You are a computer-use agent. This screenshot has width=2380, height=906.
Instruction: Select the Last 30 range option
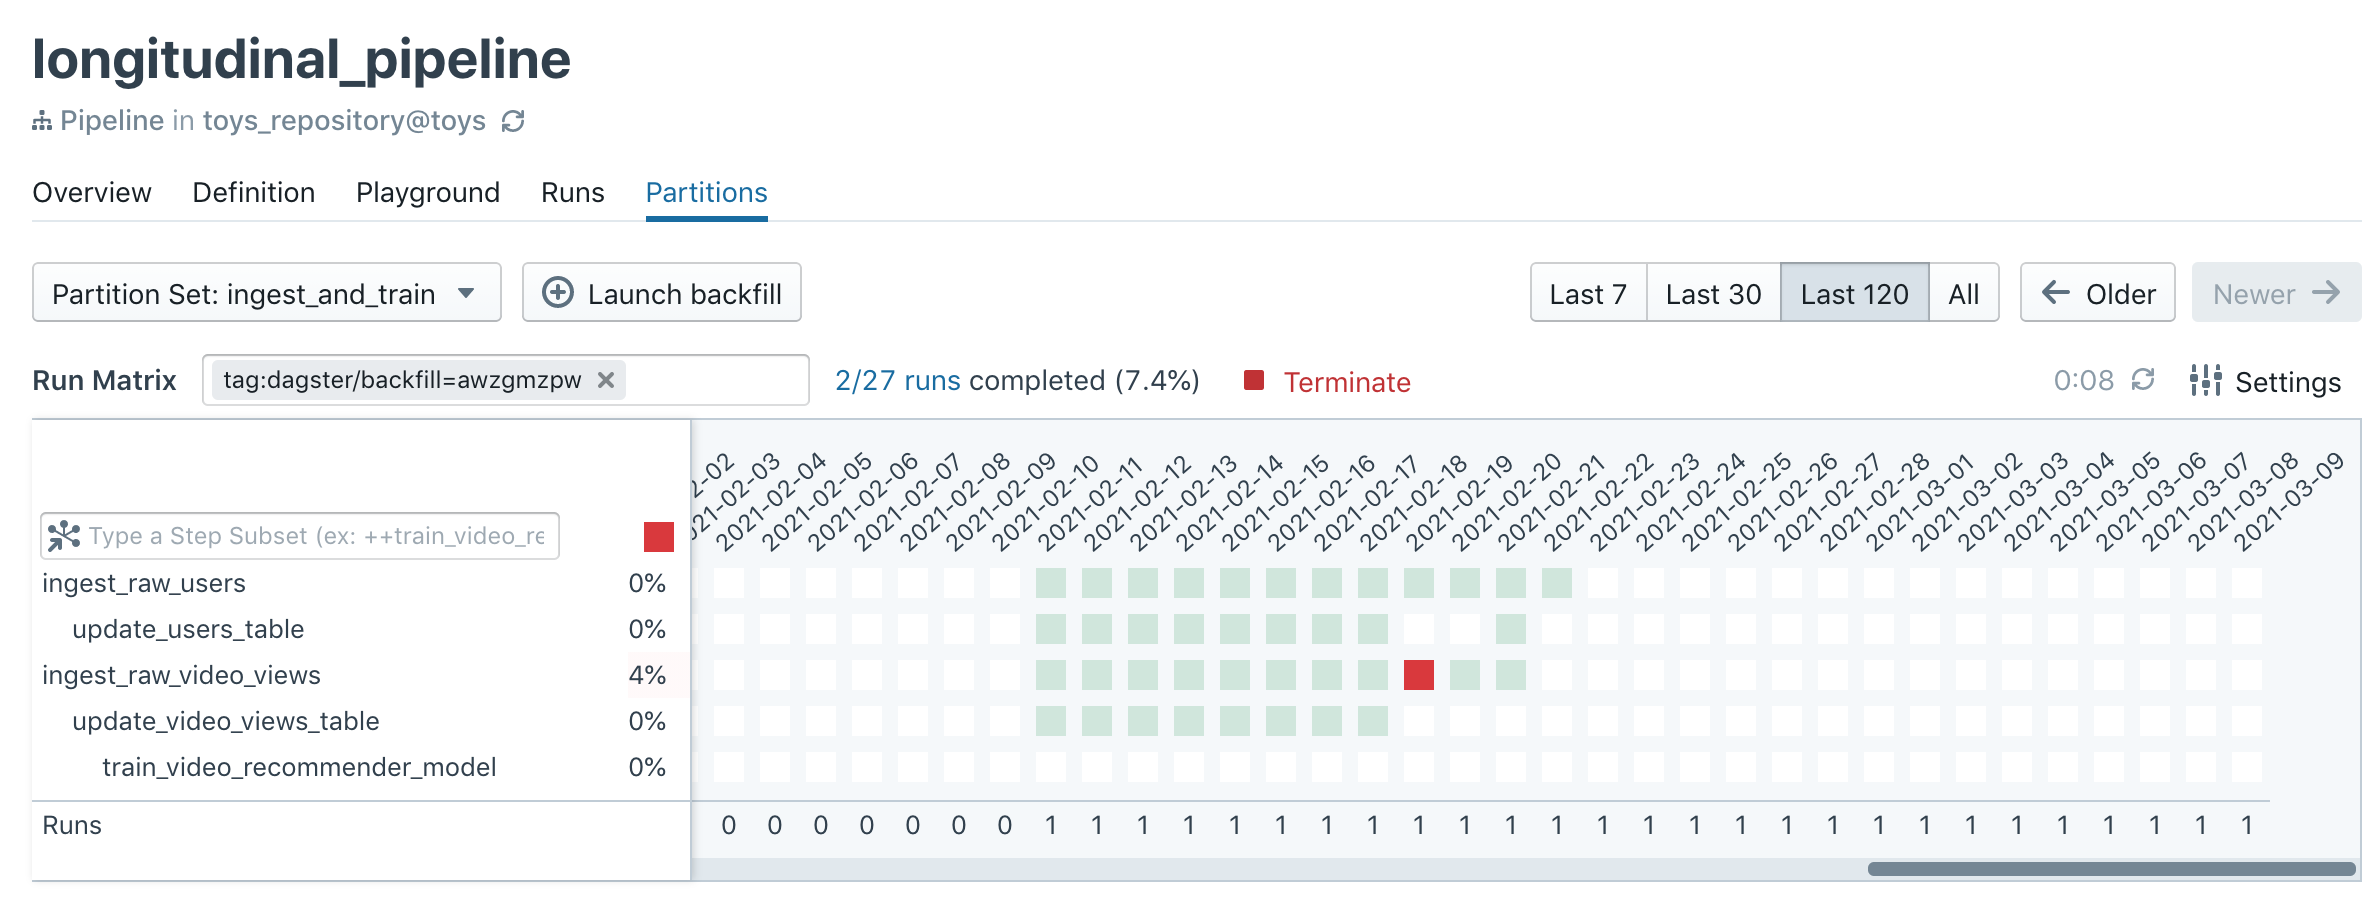coord(1713,293)
